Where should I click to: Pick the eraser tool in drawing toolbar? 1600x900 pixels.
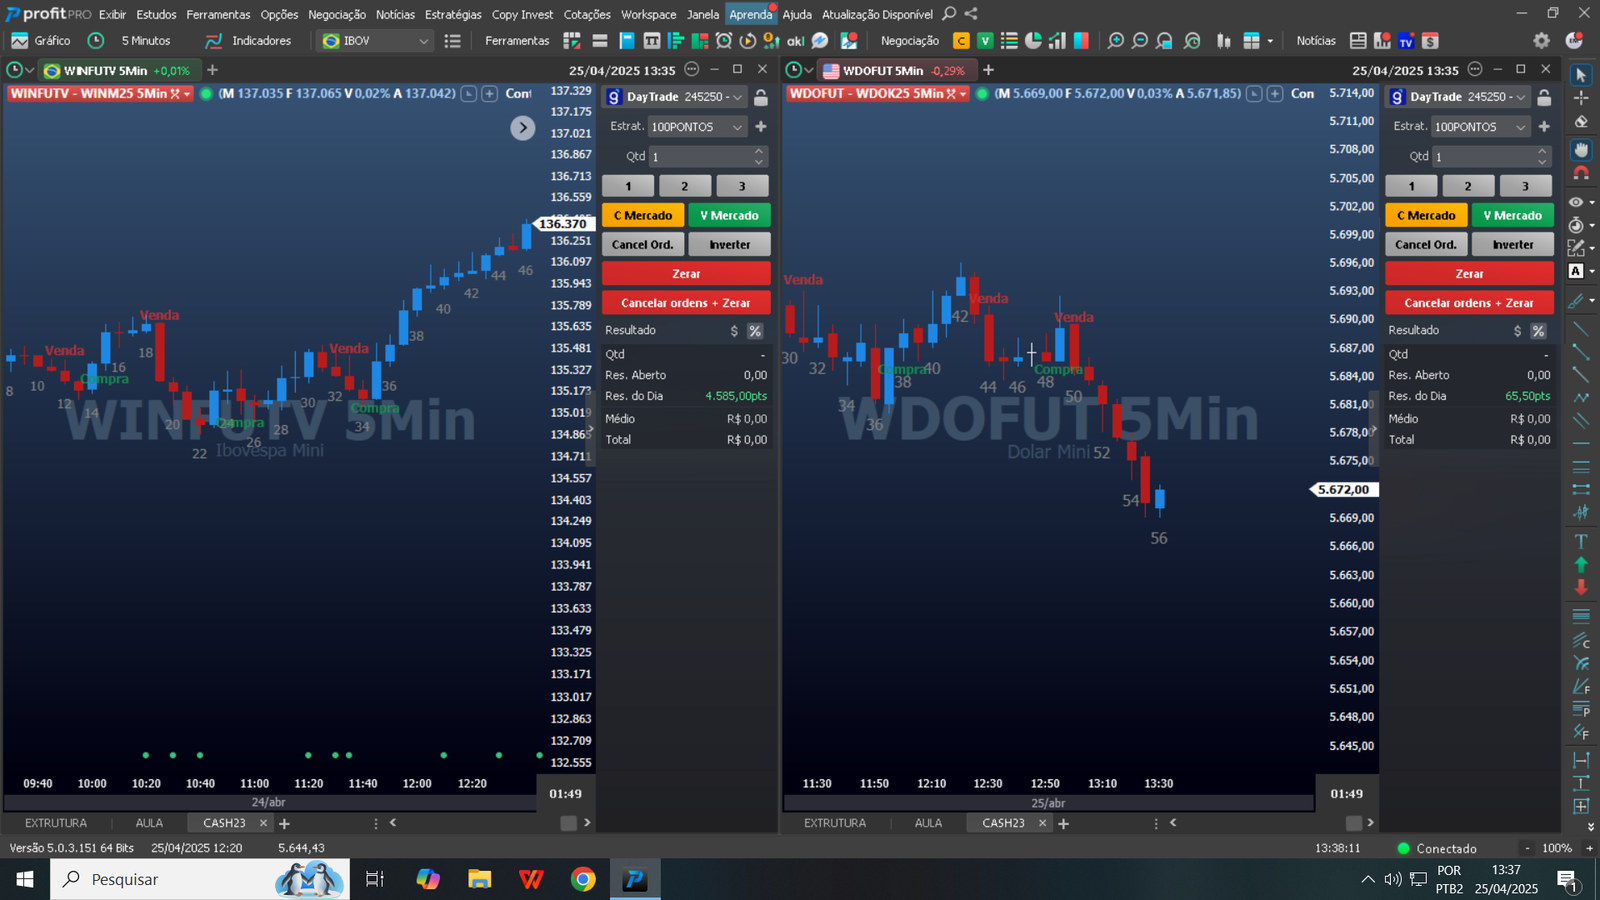[1581, 122]
